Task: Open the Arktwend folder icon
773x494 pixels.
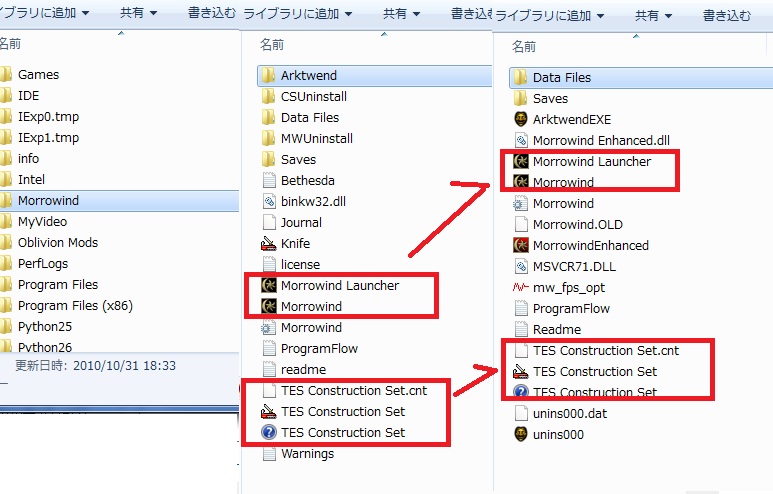Action: pyautogui.click(x=269, y=75)
